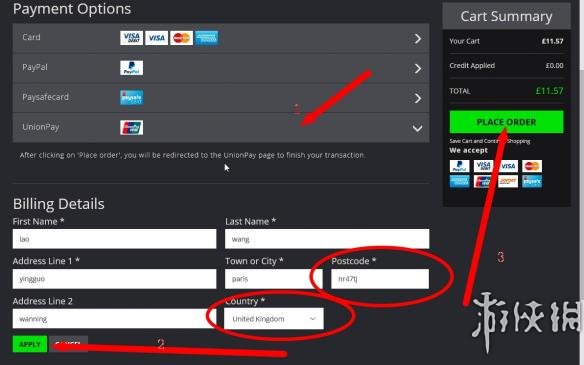The image size is (584, 365).
Task: Click the PayPal logo in PayPal row
Action: point(131,68)
